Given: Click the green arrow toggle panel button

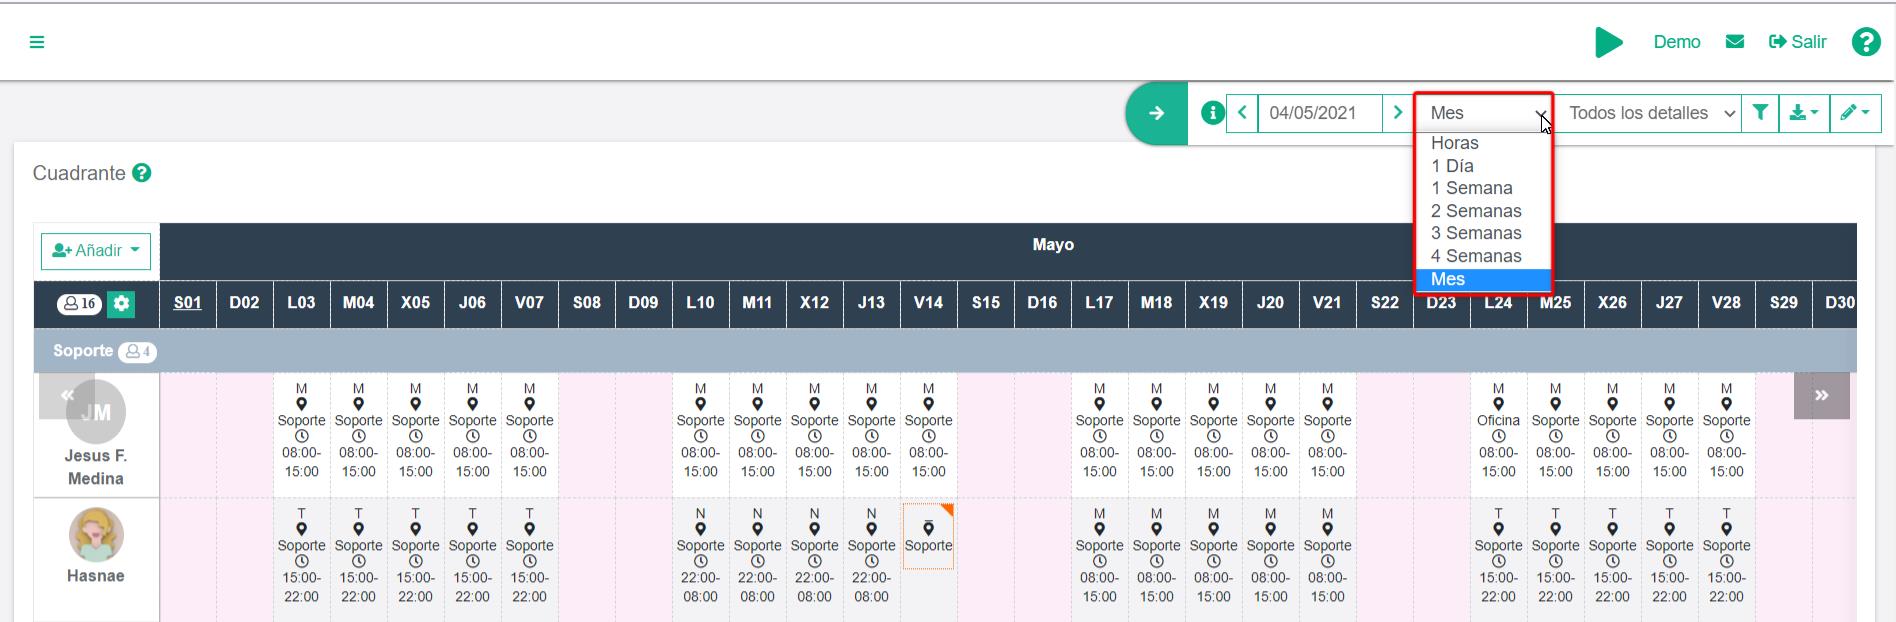Looking at the screenshot, I should coord(1156,113).
